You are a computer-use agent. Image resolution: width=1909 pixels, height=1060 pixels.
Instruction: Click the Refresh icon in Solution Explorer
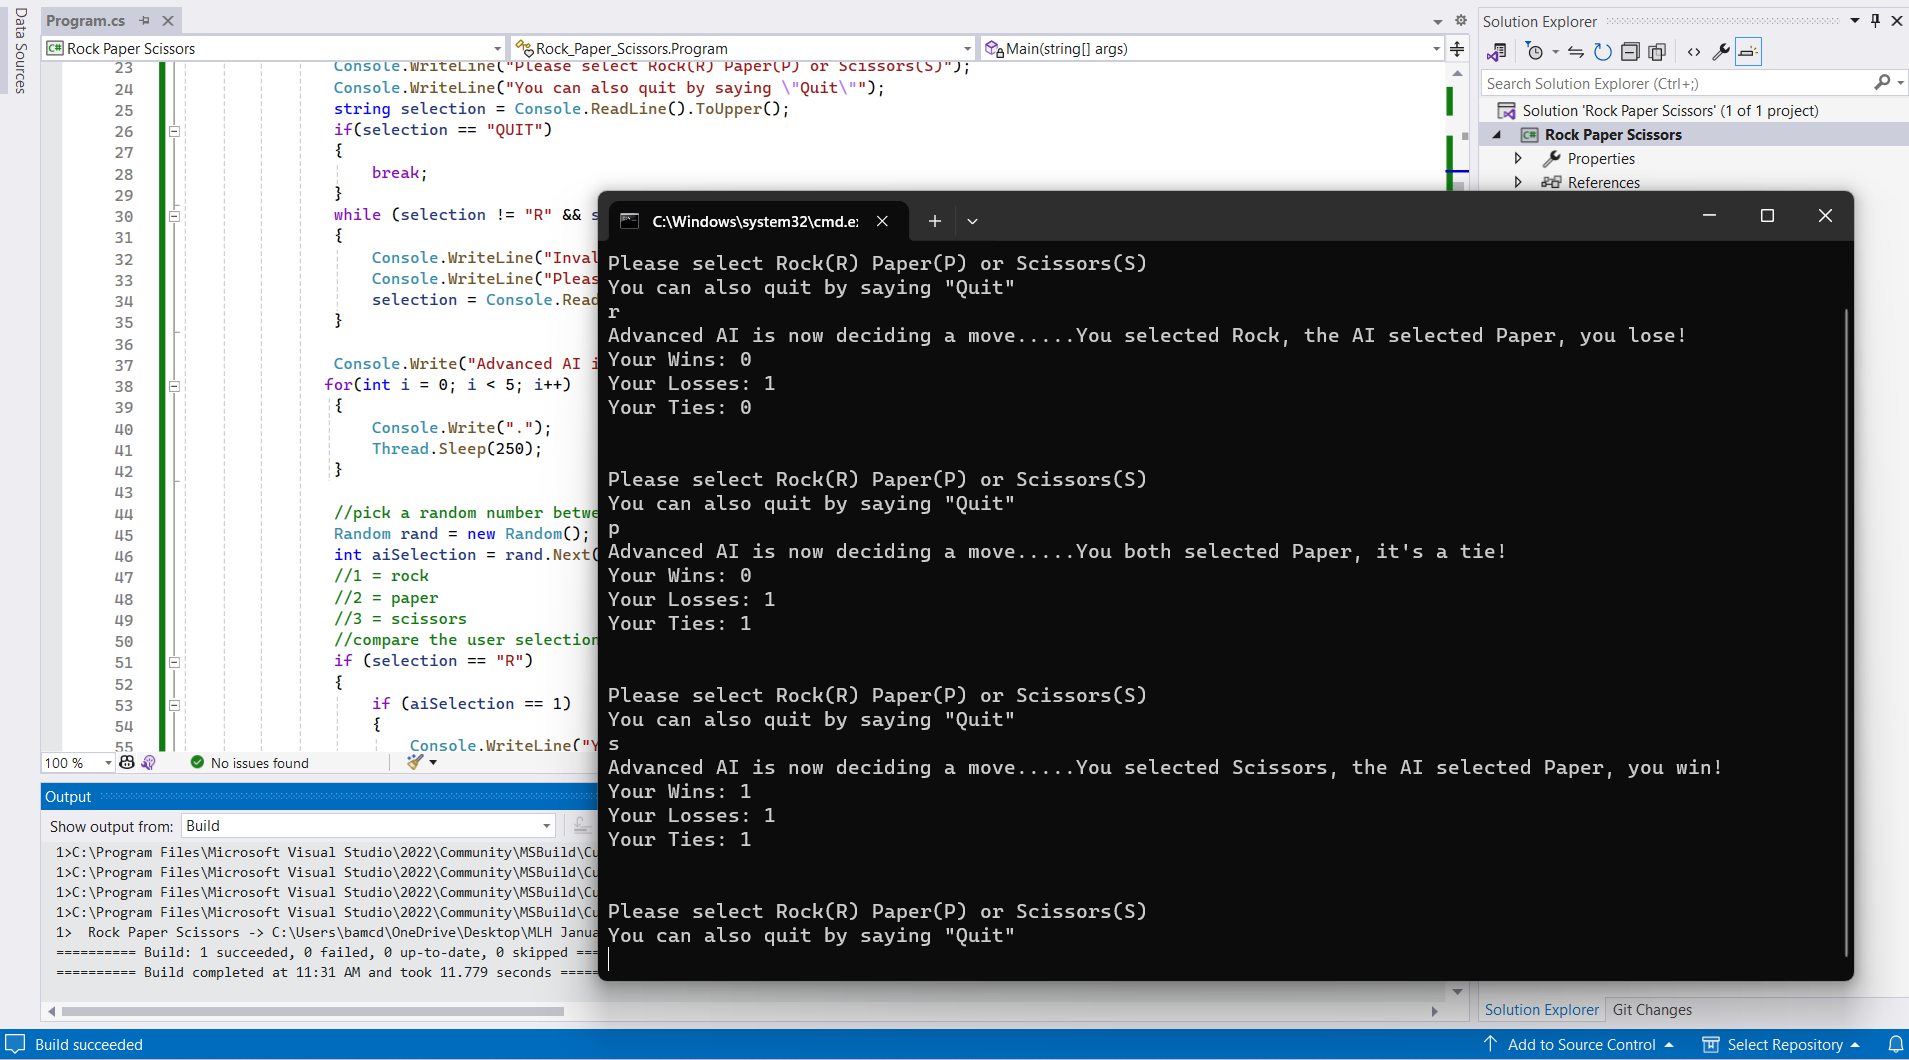click(x=1603, y=52)
